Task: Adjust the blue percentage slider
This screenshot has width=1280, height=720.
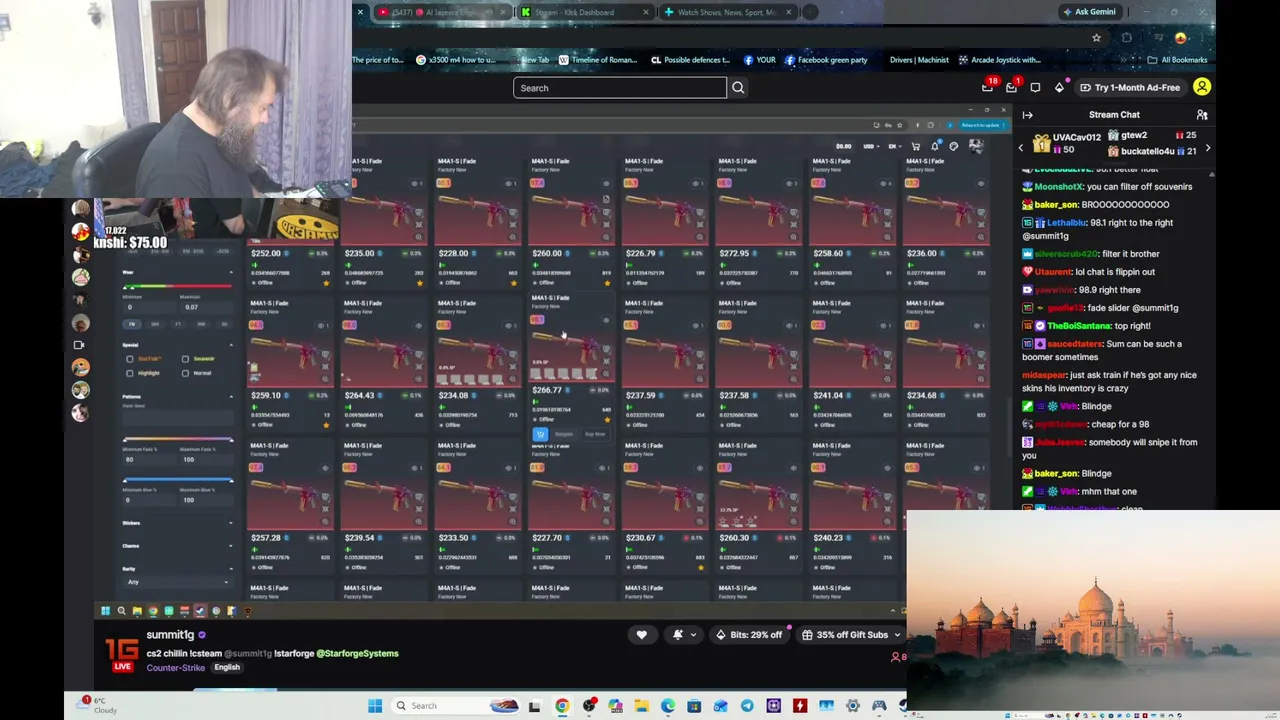Action: tap(178, 481)
